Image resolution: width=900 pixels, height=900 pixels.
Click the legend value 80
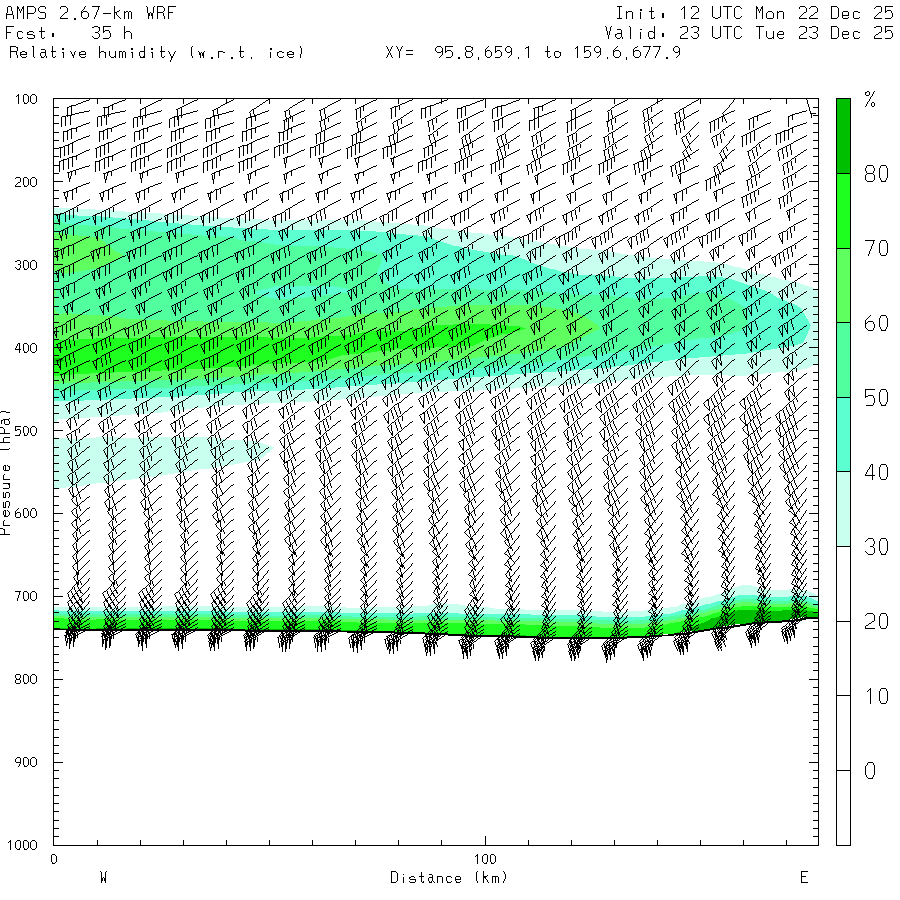click(876, 174)
